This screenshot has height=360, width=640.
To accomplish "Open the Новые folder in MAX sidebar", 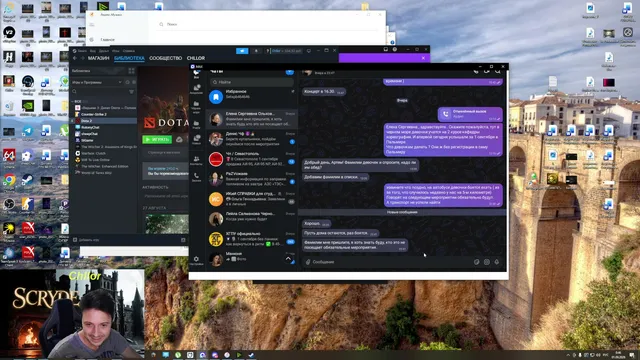I will coord(196,140).
